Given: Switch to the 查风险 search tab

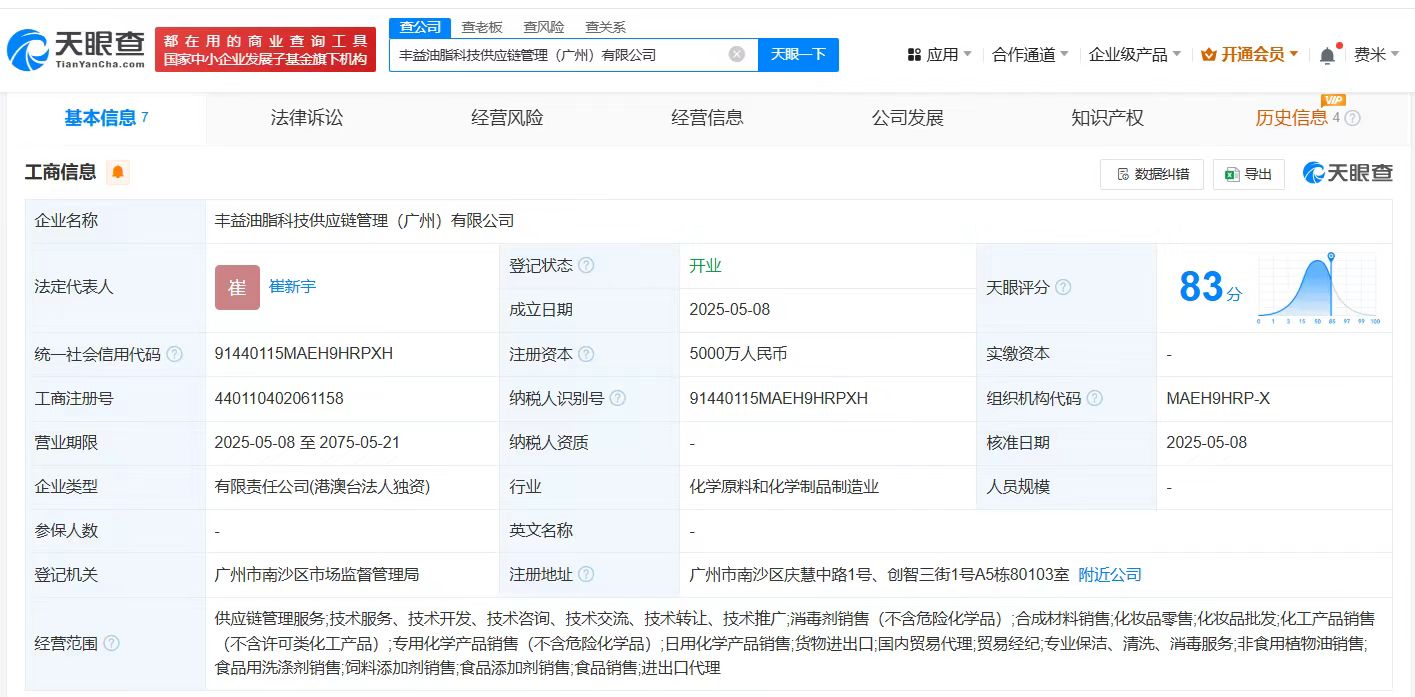Looking at the screenshot, I should coord(544,27).
